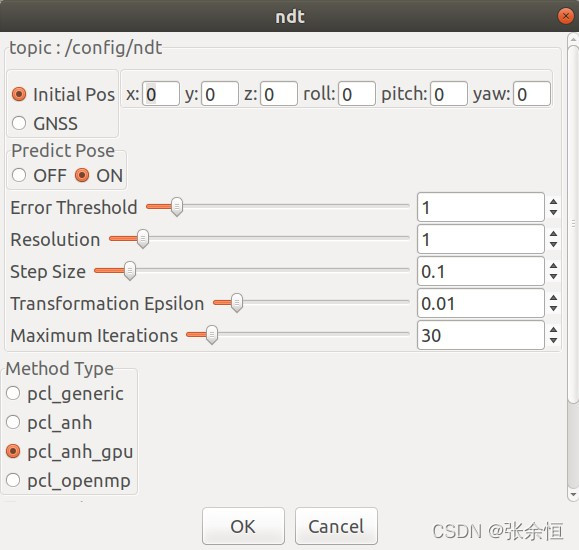Decrease Step Size with down arrow
This screenshot has width=579, height=550.
553,277
